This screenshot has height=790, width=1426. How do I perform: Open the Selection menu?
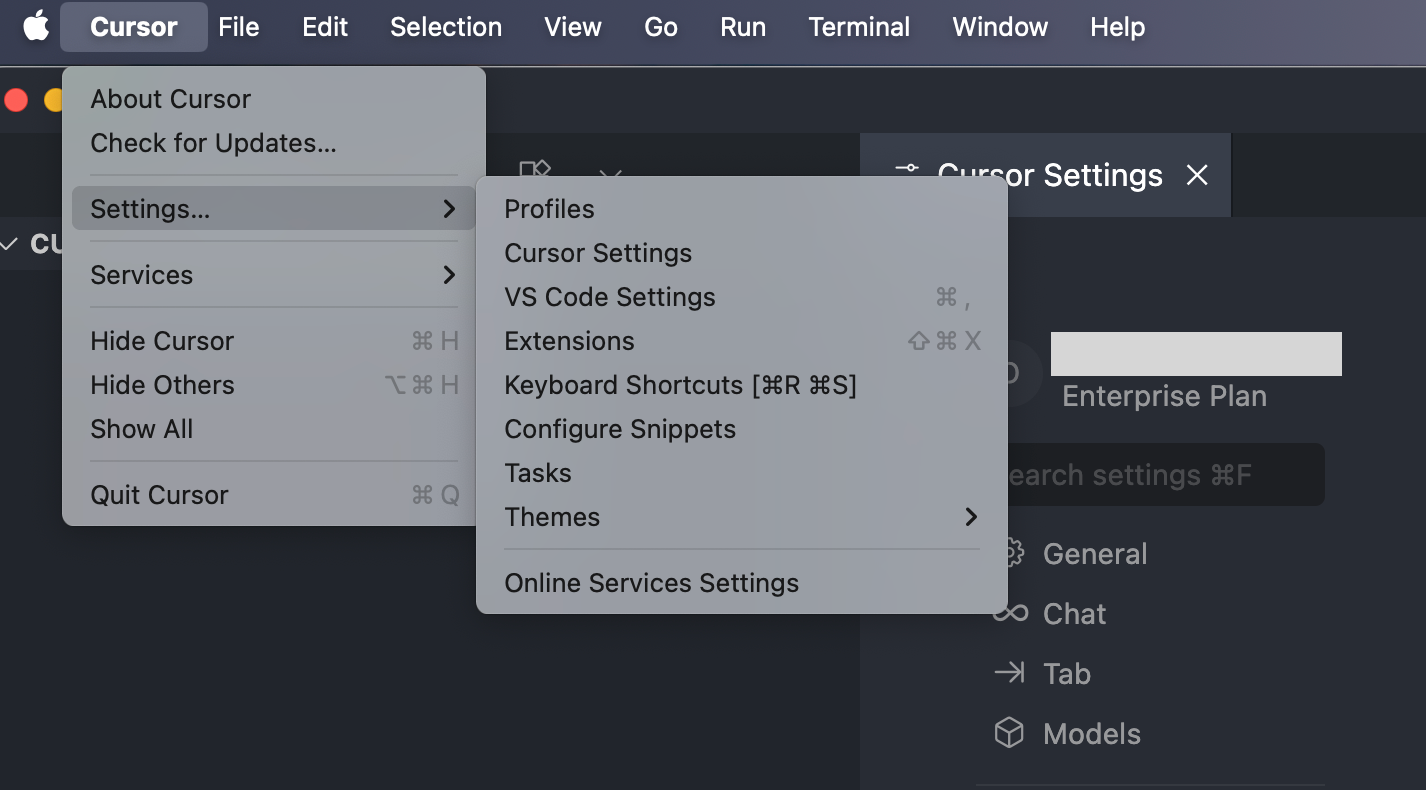point(446,27)
